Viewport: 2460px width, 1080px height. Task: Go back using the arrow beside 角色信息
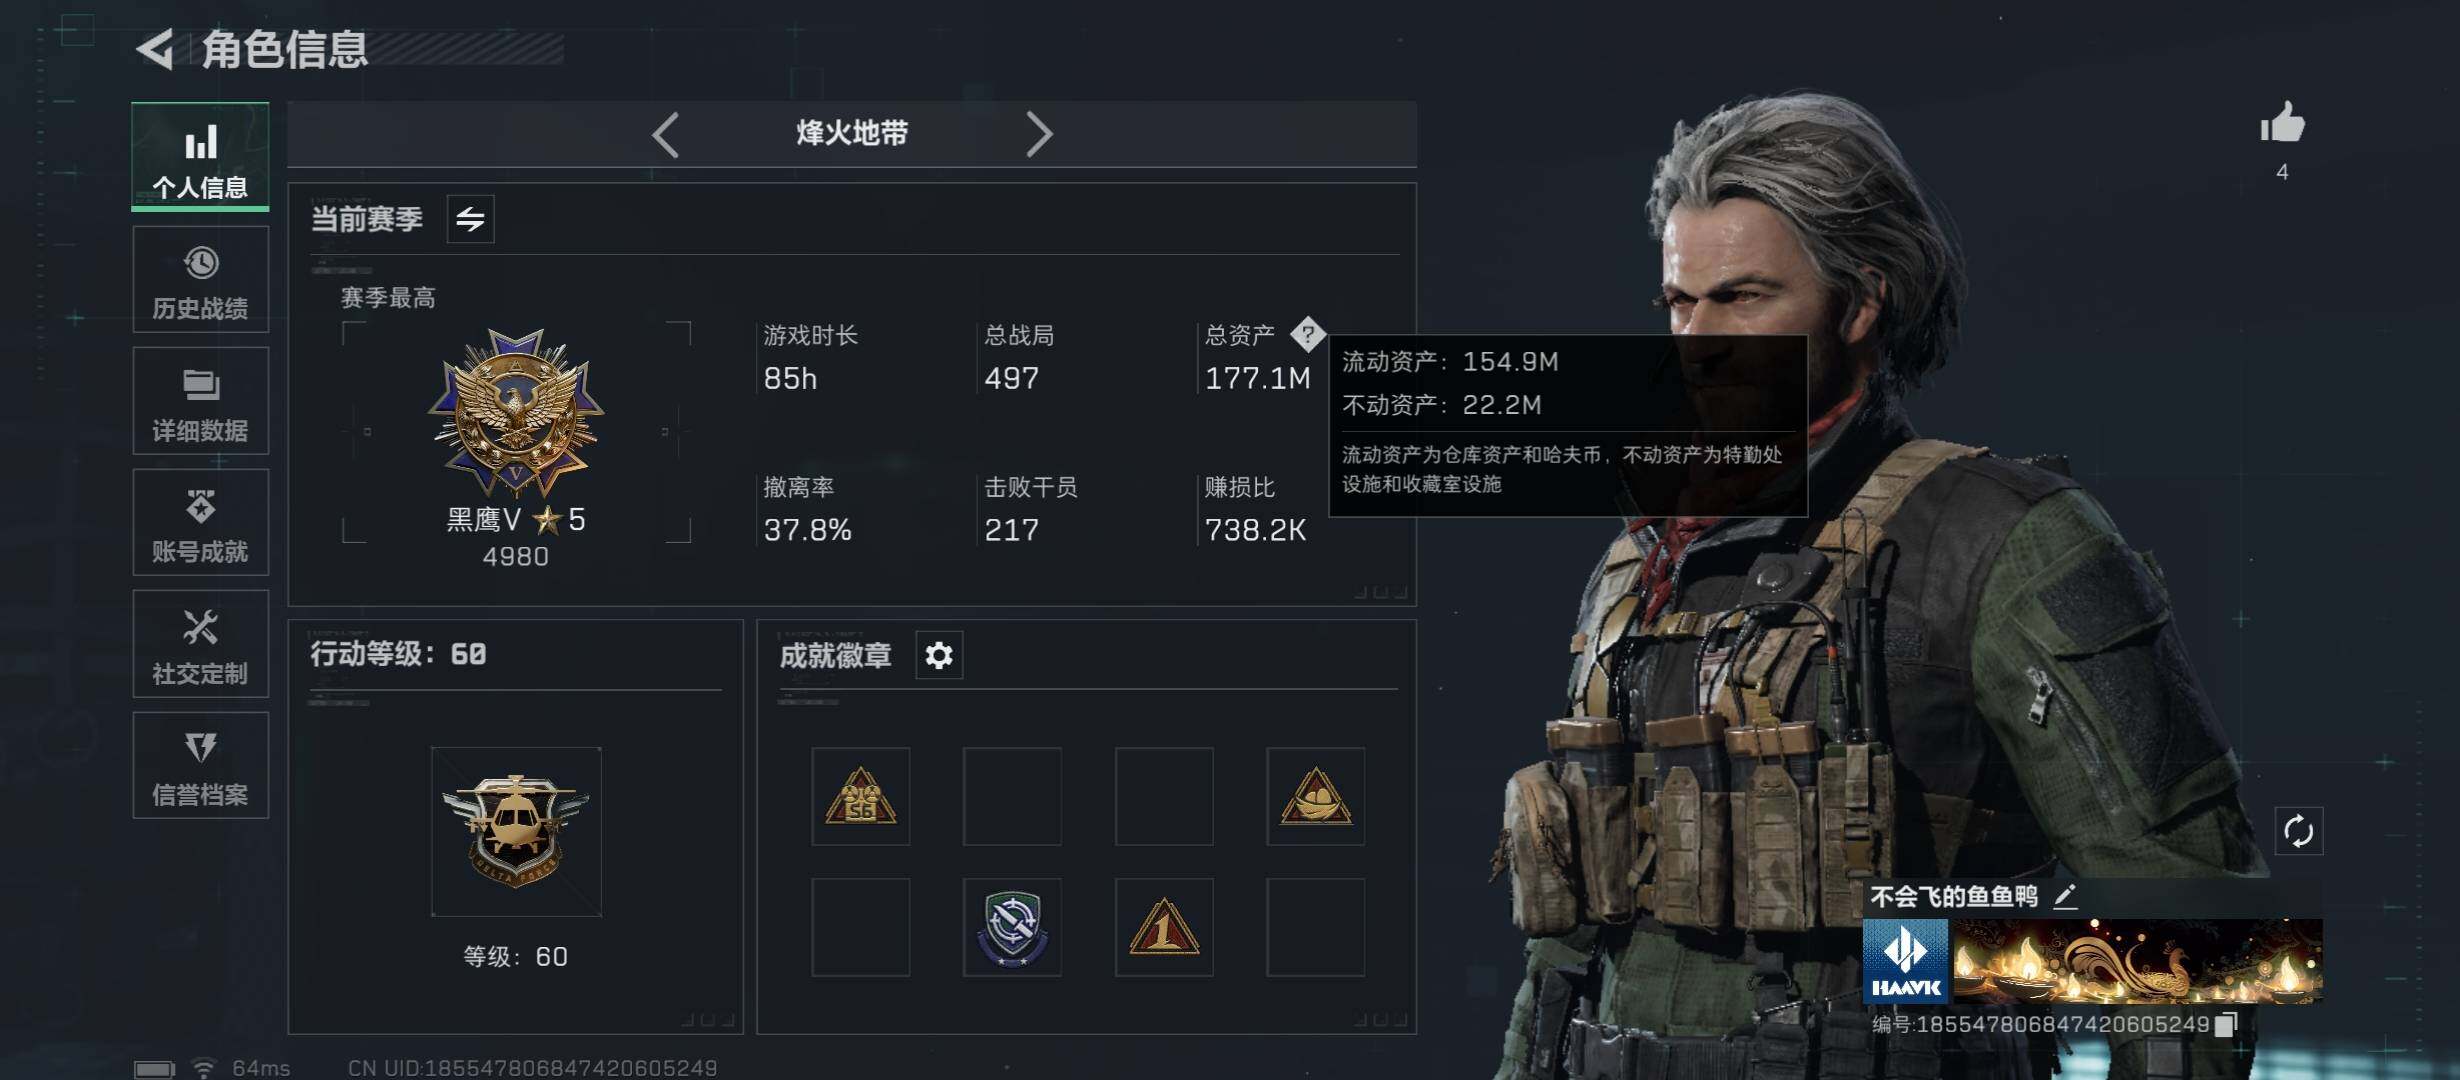tap(156, 49)
